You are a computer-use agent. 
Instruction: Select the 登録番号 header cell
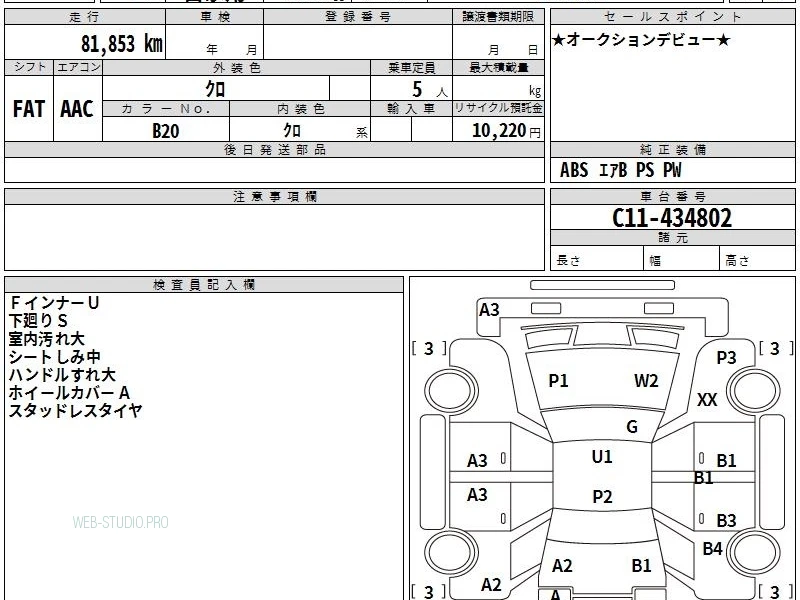(358, 17)
